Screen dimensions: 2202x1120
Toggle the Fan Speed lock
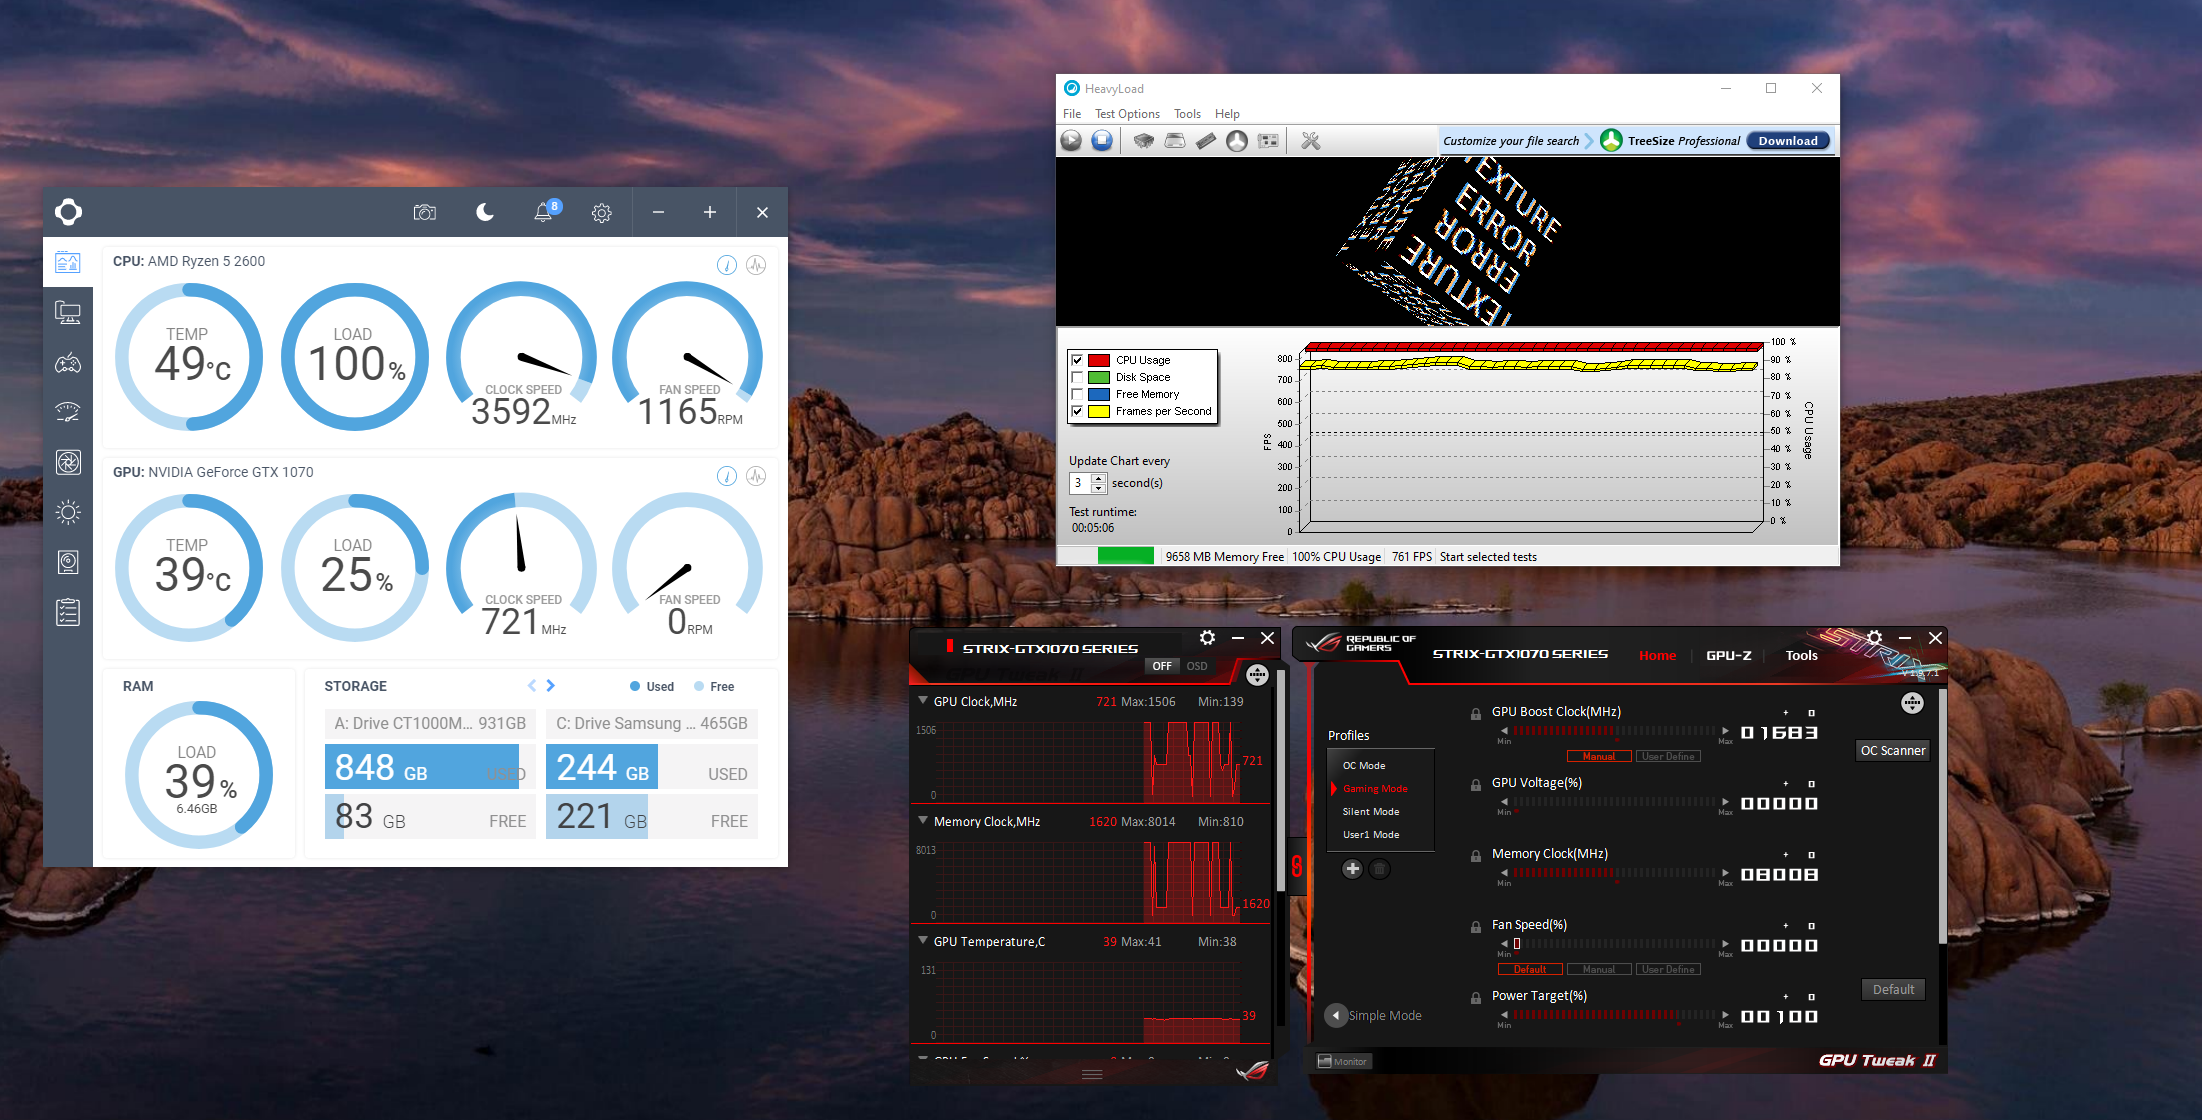click(1475, 927)
